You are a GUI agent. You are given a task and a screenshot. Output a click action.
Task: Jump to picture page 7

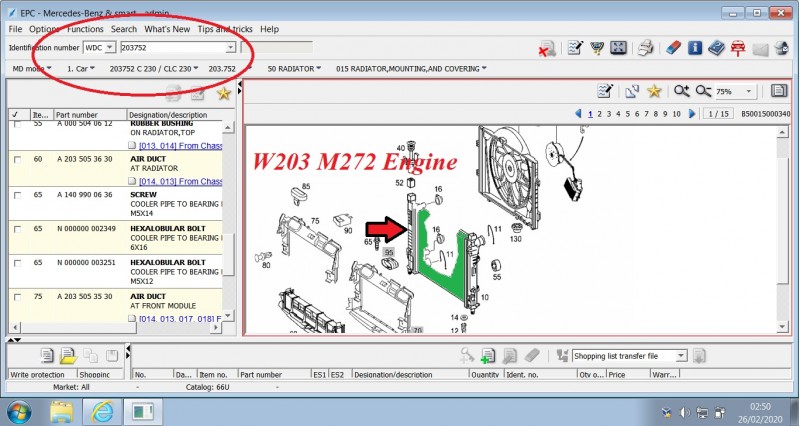(646, 114)
